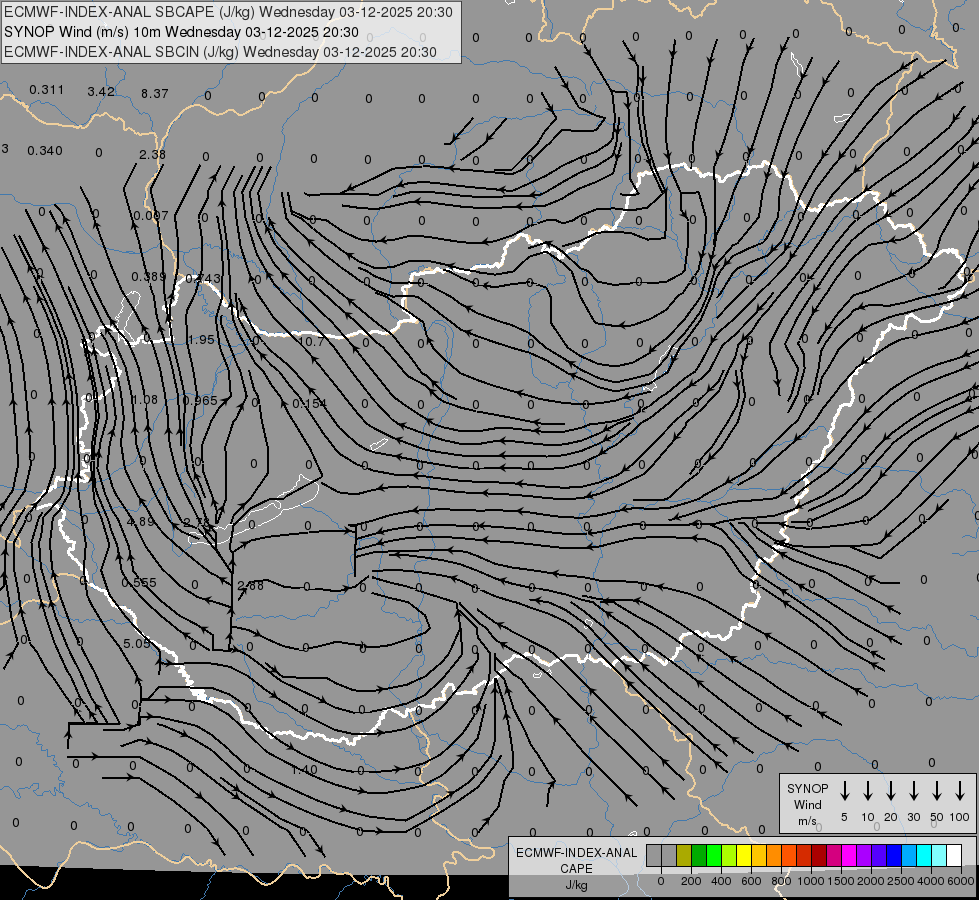Pick the olive swatch left of 200
Screen dimensions: 979x900
684,855
